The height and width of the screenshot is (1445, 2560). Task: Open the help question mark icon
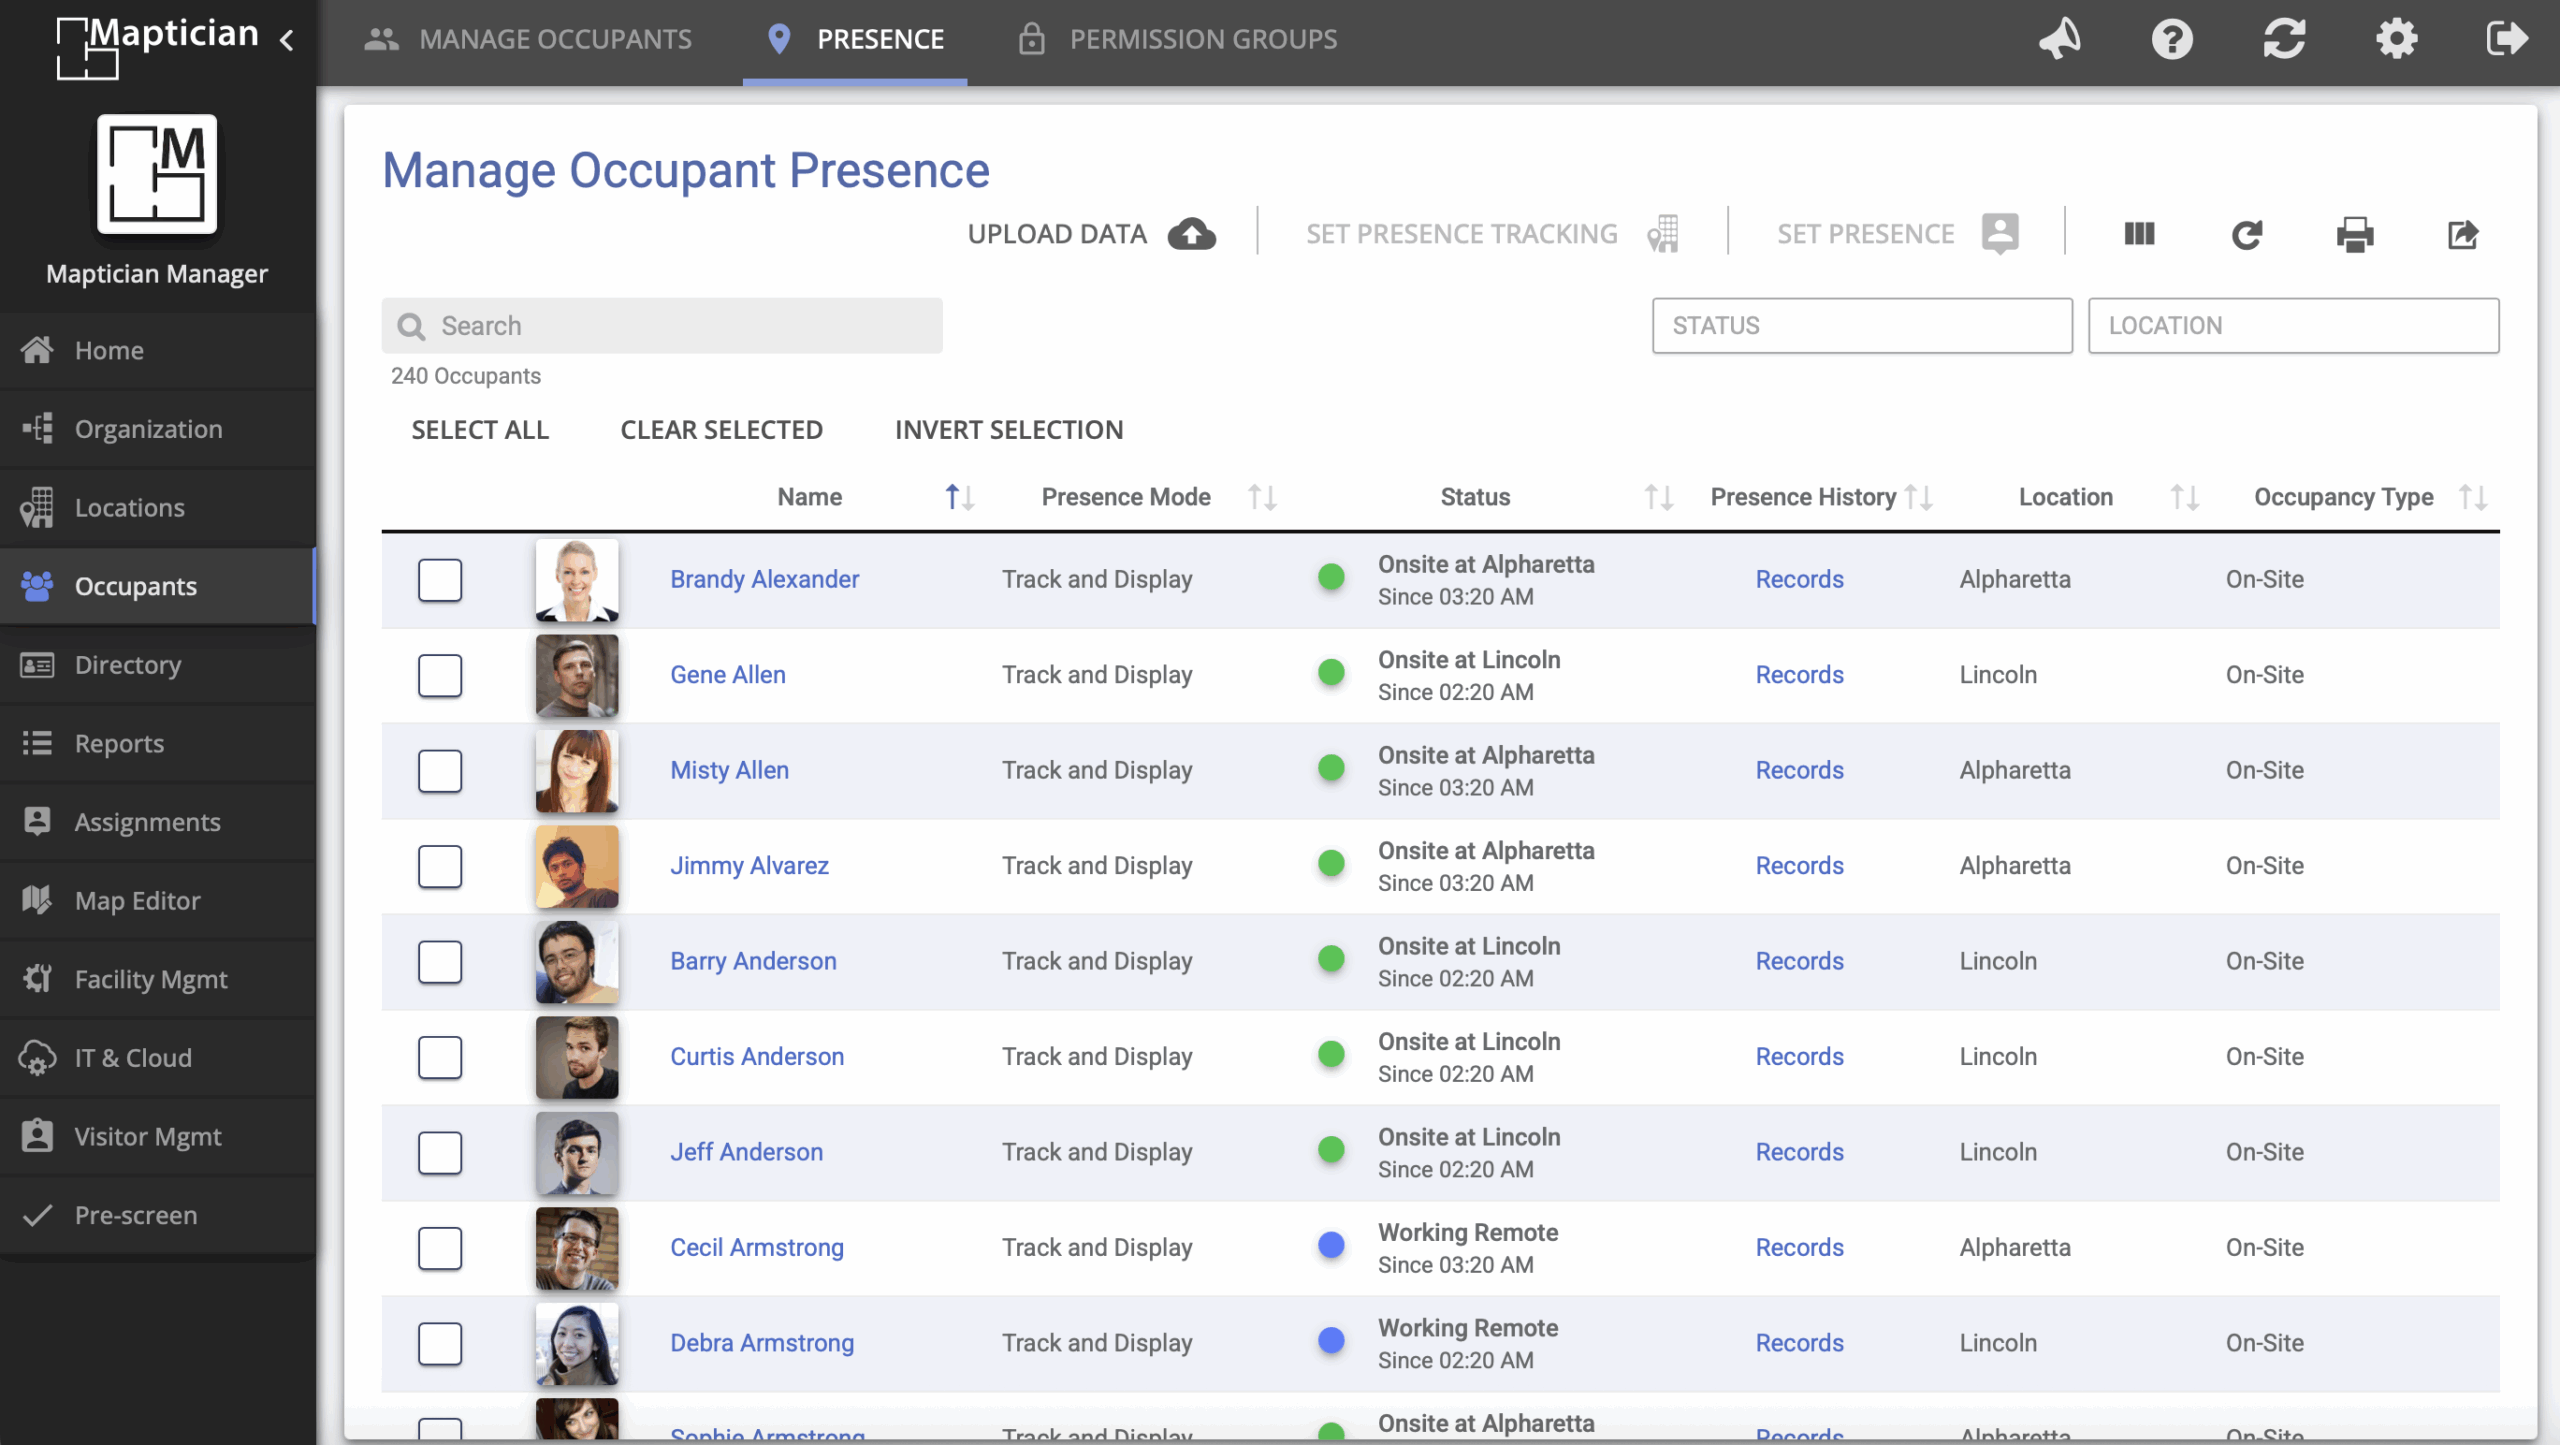tap(2172, 39)
